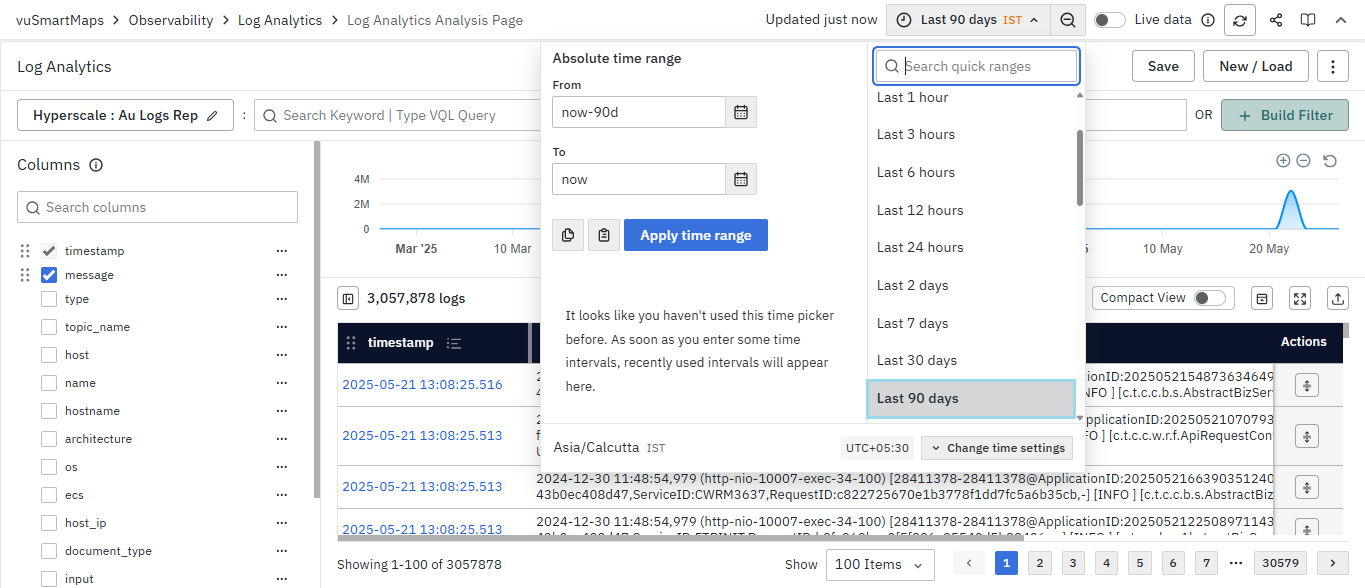This screenshot has width=1365, height=588.
Task: Click the export logs icon
Action: pos(1337,298)
